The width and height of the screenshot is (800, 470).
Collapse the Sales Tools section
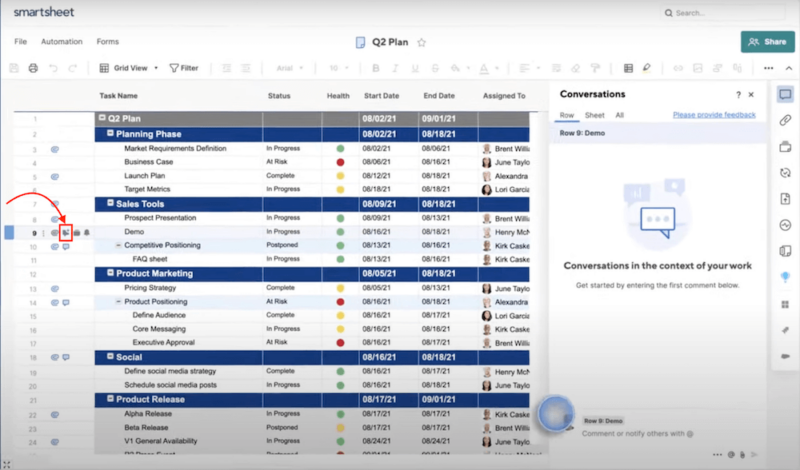tap(110, 203)
